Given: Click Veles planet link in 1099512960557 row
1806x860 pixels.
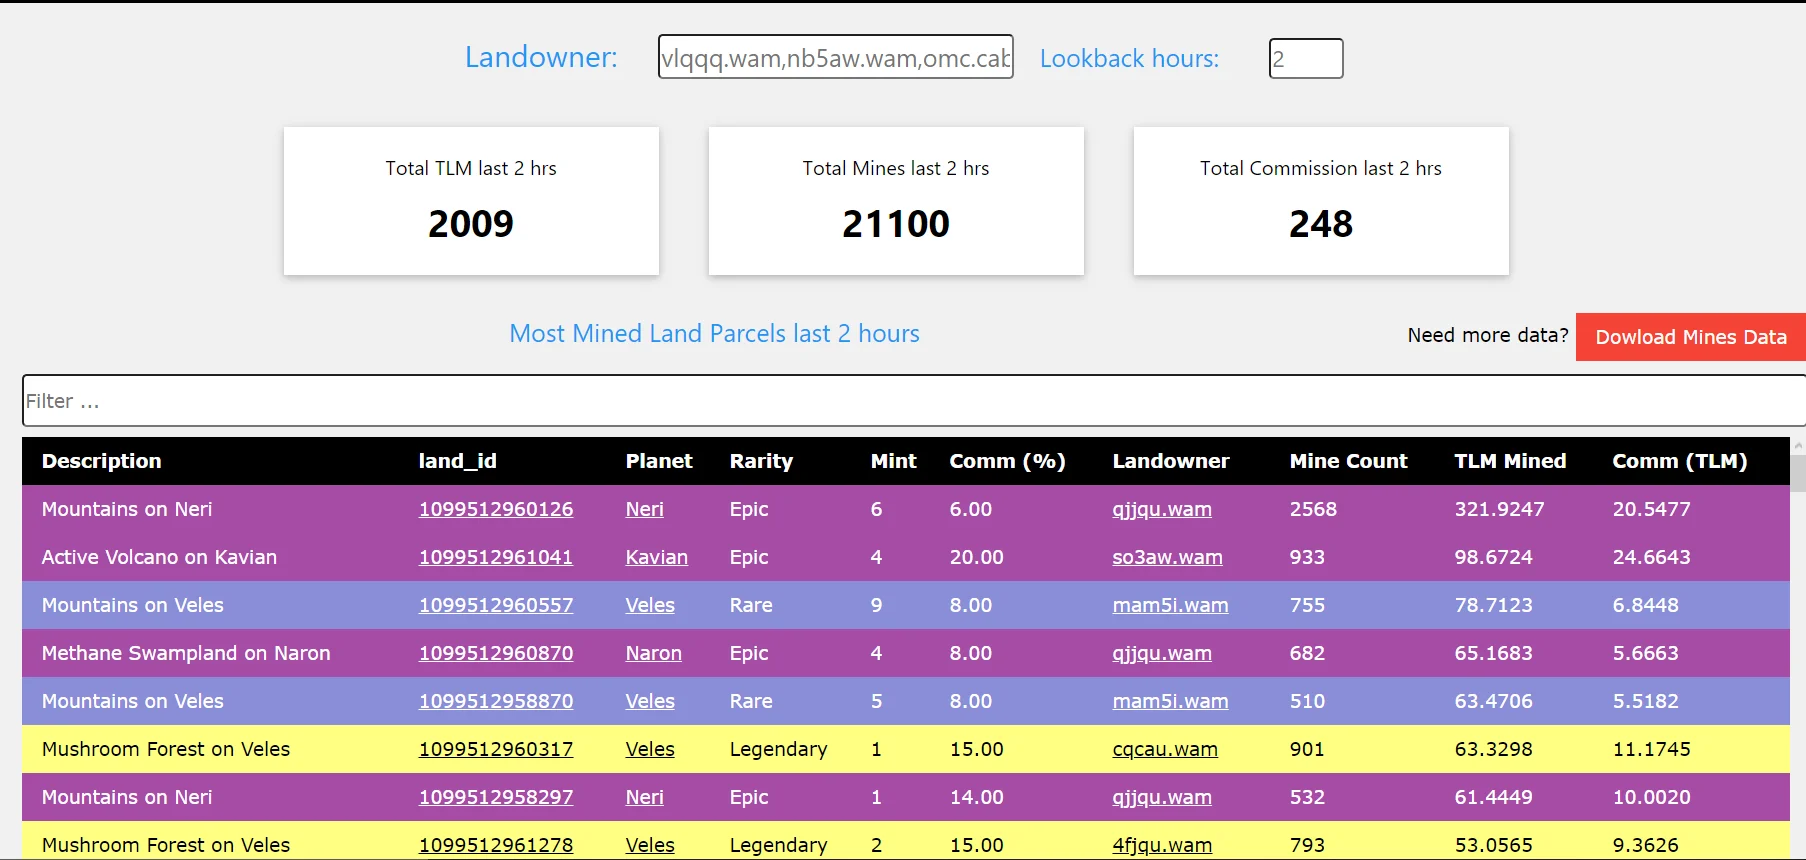Looking at the screenshot, I should click(650, 605).
